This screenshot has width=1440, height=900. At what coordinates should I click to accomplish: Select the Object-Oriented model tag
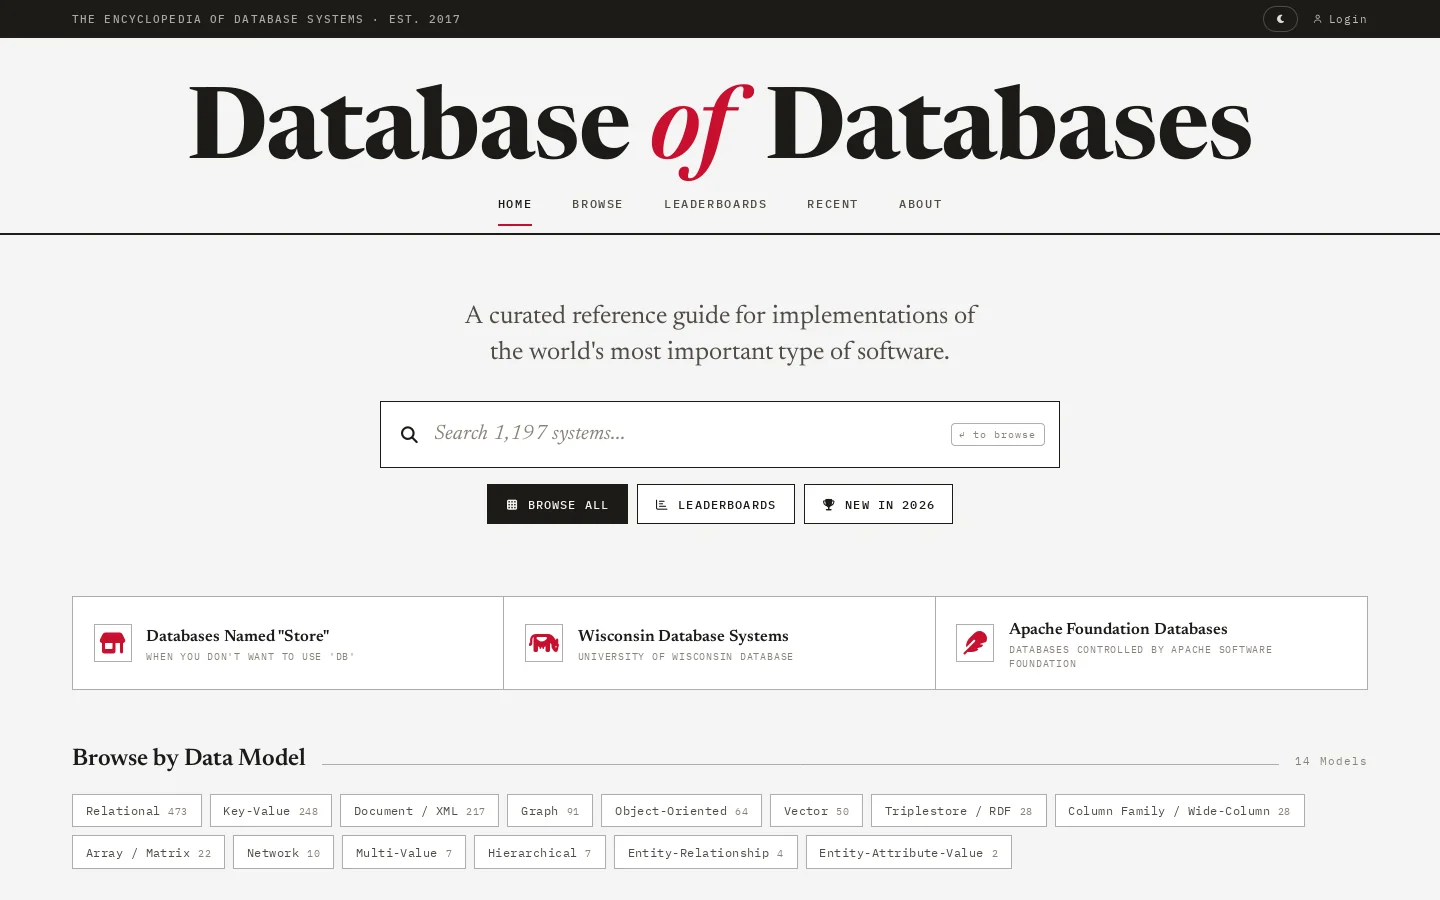(682, 811)
